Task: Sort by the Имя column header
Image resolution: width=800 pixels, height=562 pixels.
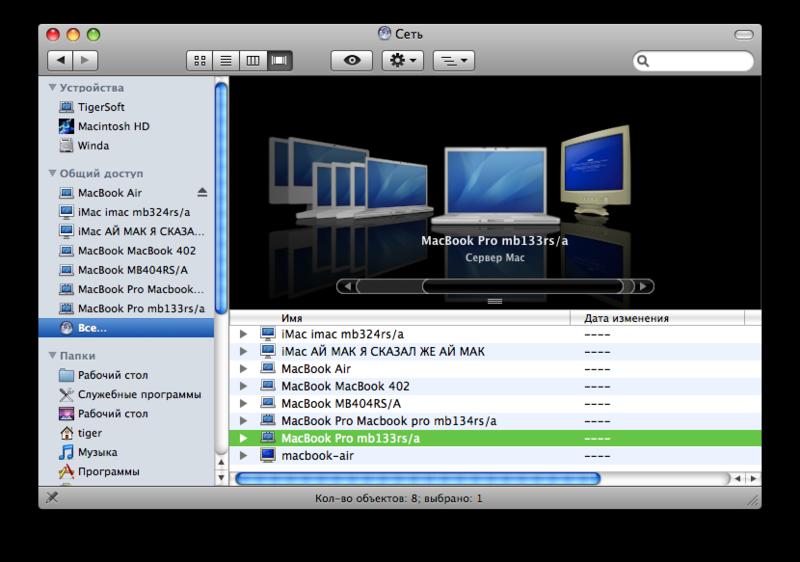Action: coord(400,318)
